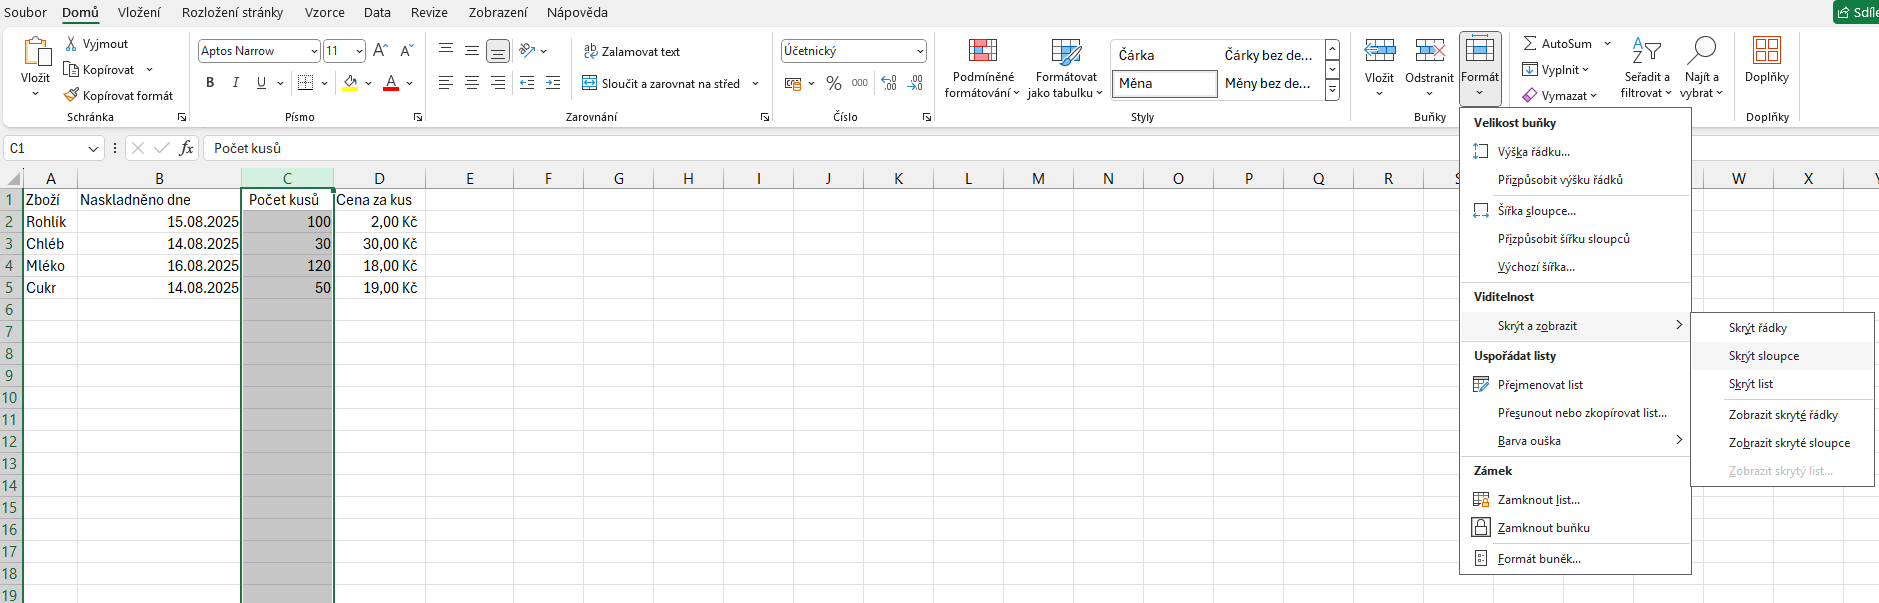Select Šířka sloupce... menu entry
Screen dimensions: 1879x603
pos(1576,211)
